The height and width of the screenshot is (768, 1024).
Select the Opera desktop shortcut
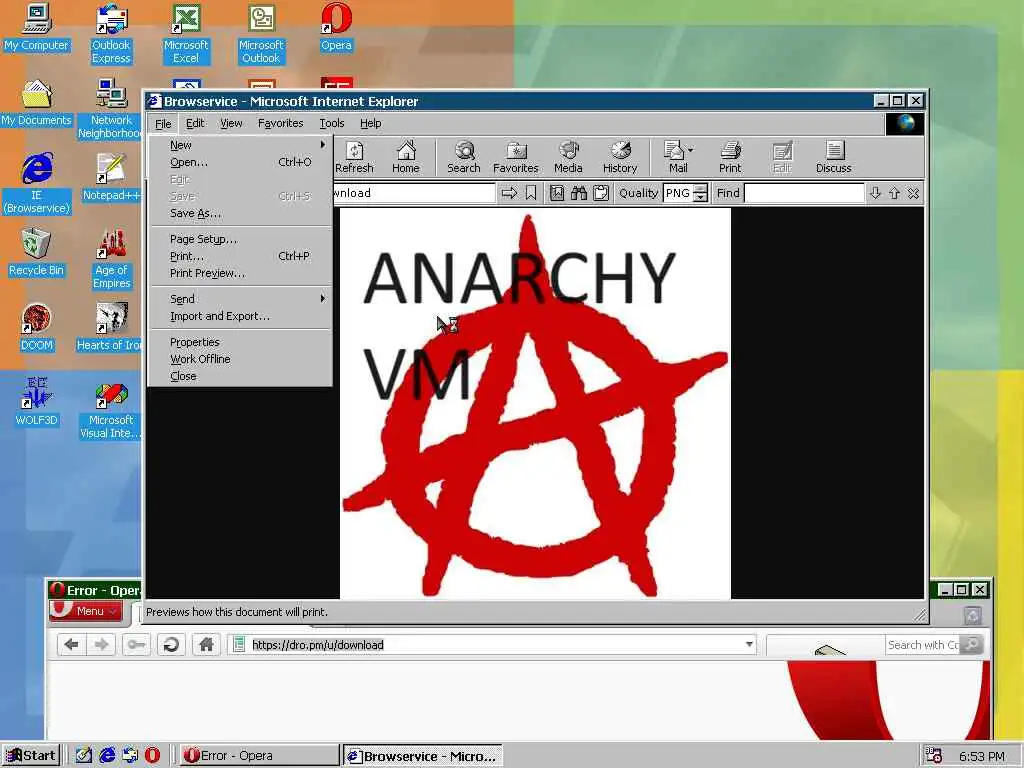click(x=336, y=27)
